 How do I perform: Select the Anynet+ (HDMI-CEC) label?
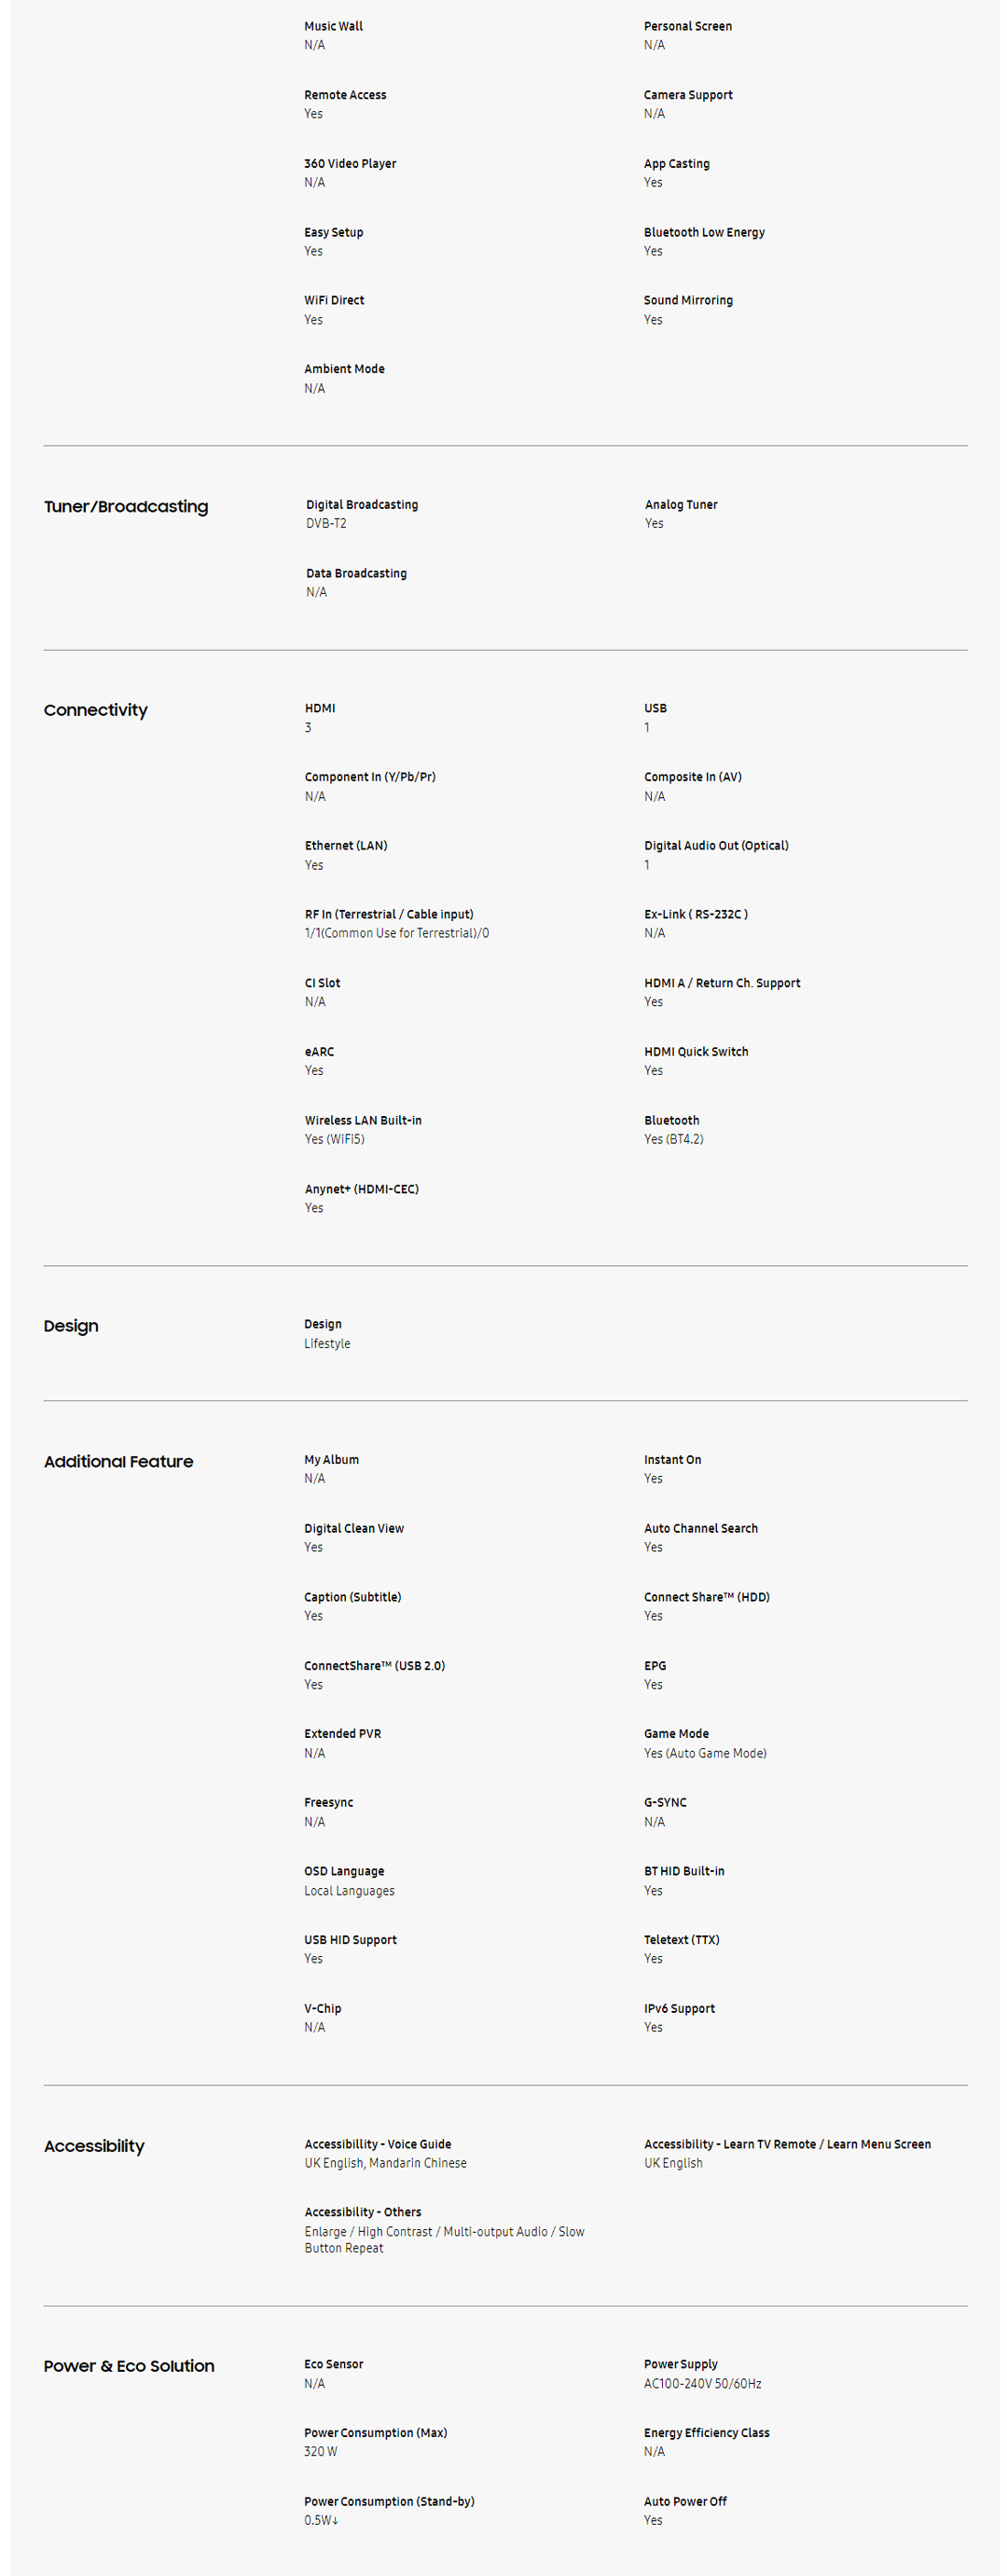coord(361,1189)
